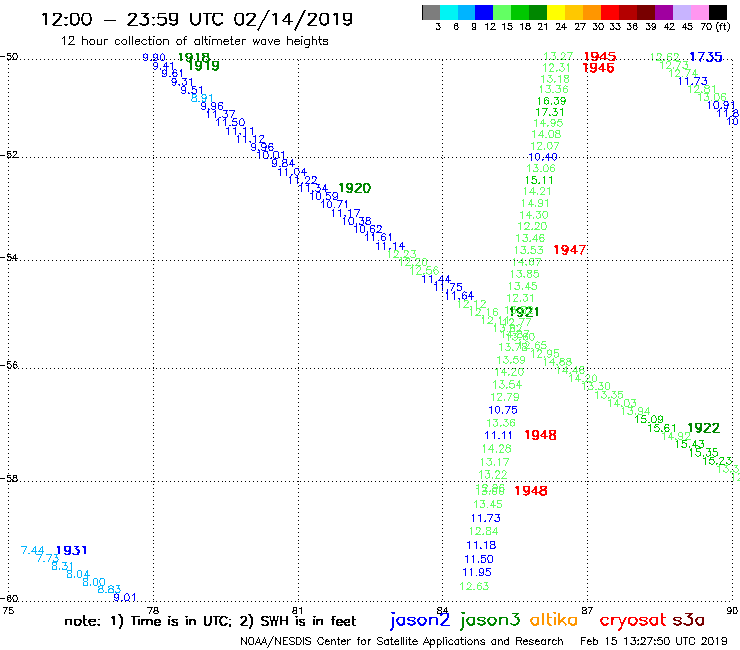Click the wave height value 15.61
Viewport: 740px width, 650px height.
click(x=662, y=428)
